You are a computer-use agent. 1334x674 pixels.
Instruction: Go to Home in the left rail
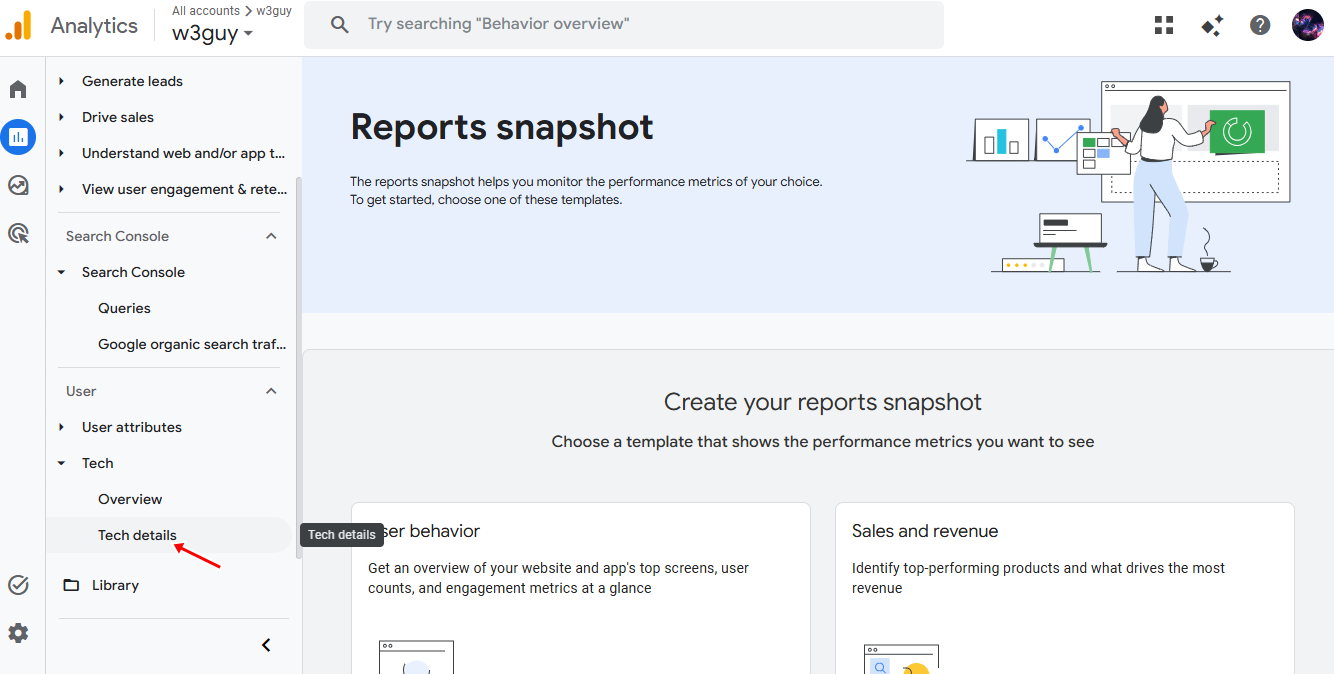(18, 90)
